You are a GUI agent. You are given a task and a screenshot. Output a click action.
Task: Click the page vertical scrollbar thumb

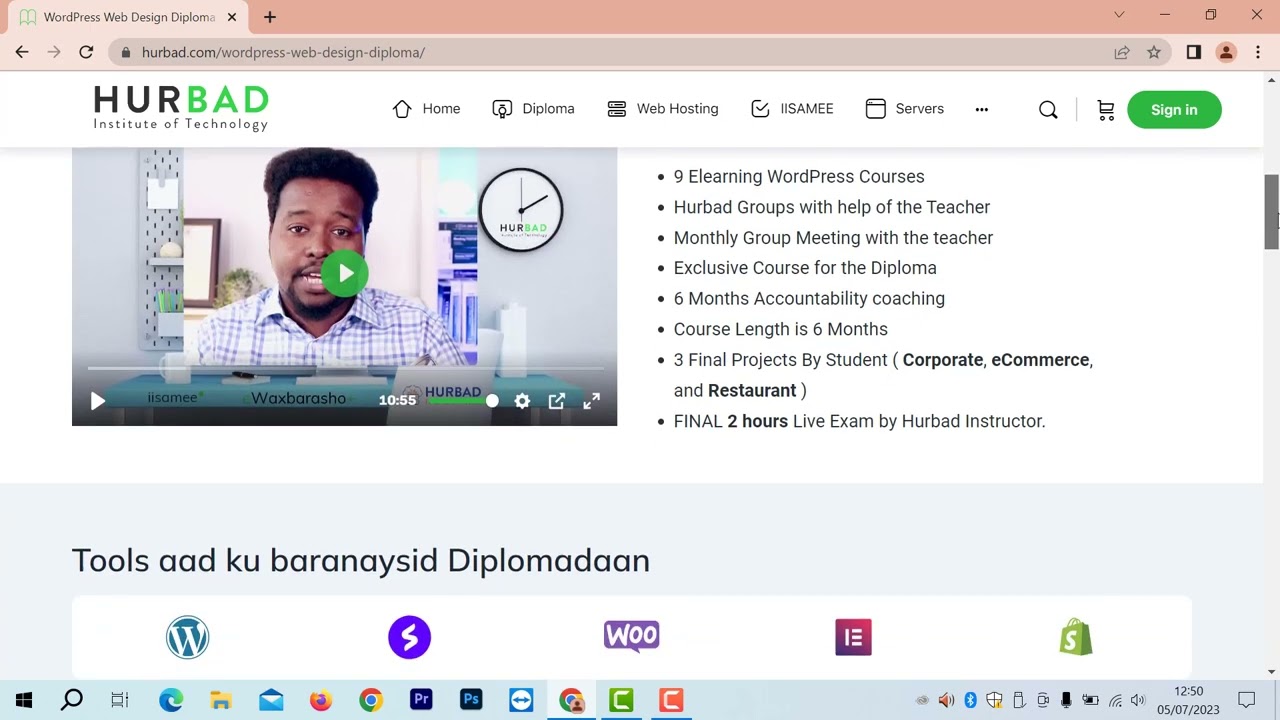pos(1272,212)
